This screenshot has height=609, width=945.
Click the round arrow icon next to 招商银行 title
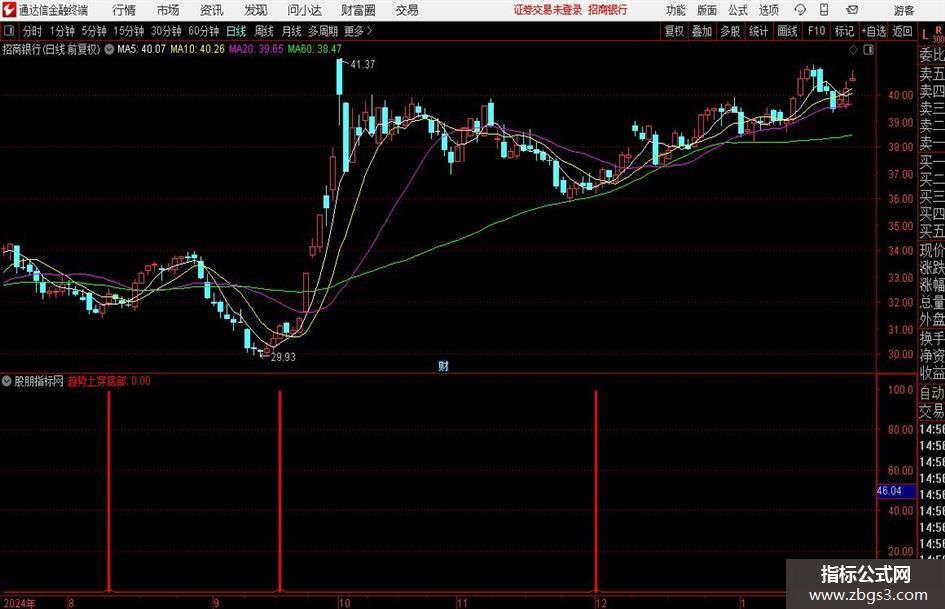[x=109, y=49]
